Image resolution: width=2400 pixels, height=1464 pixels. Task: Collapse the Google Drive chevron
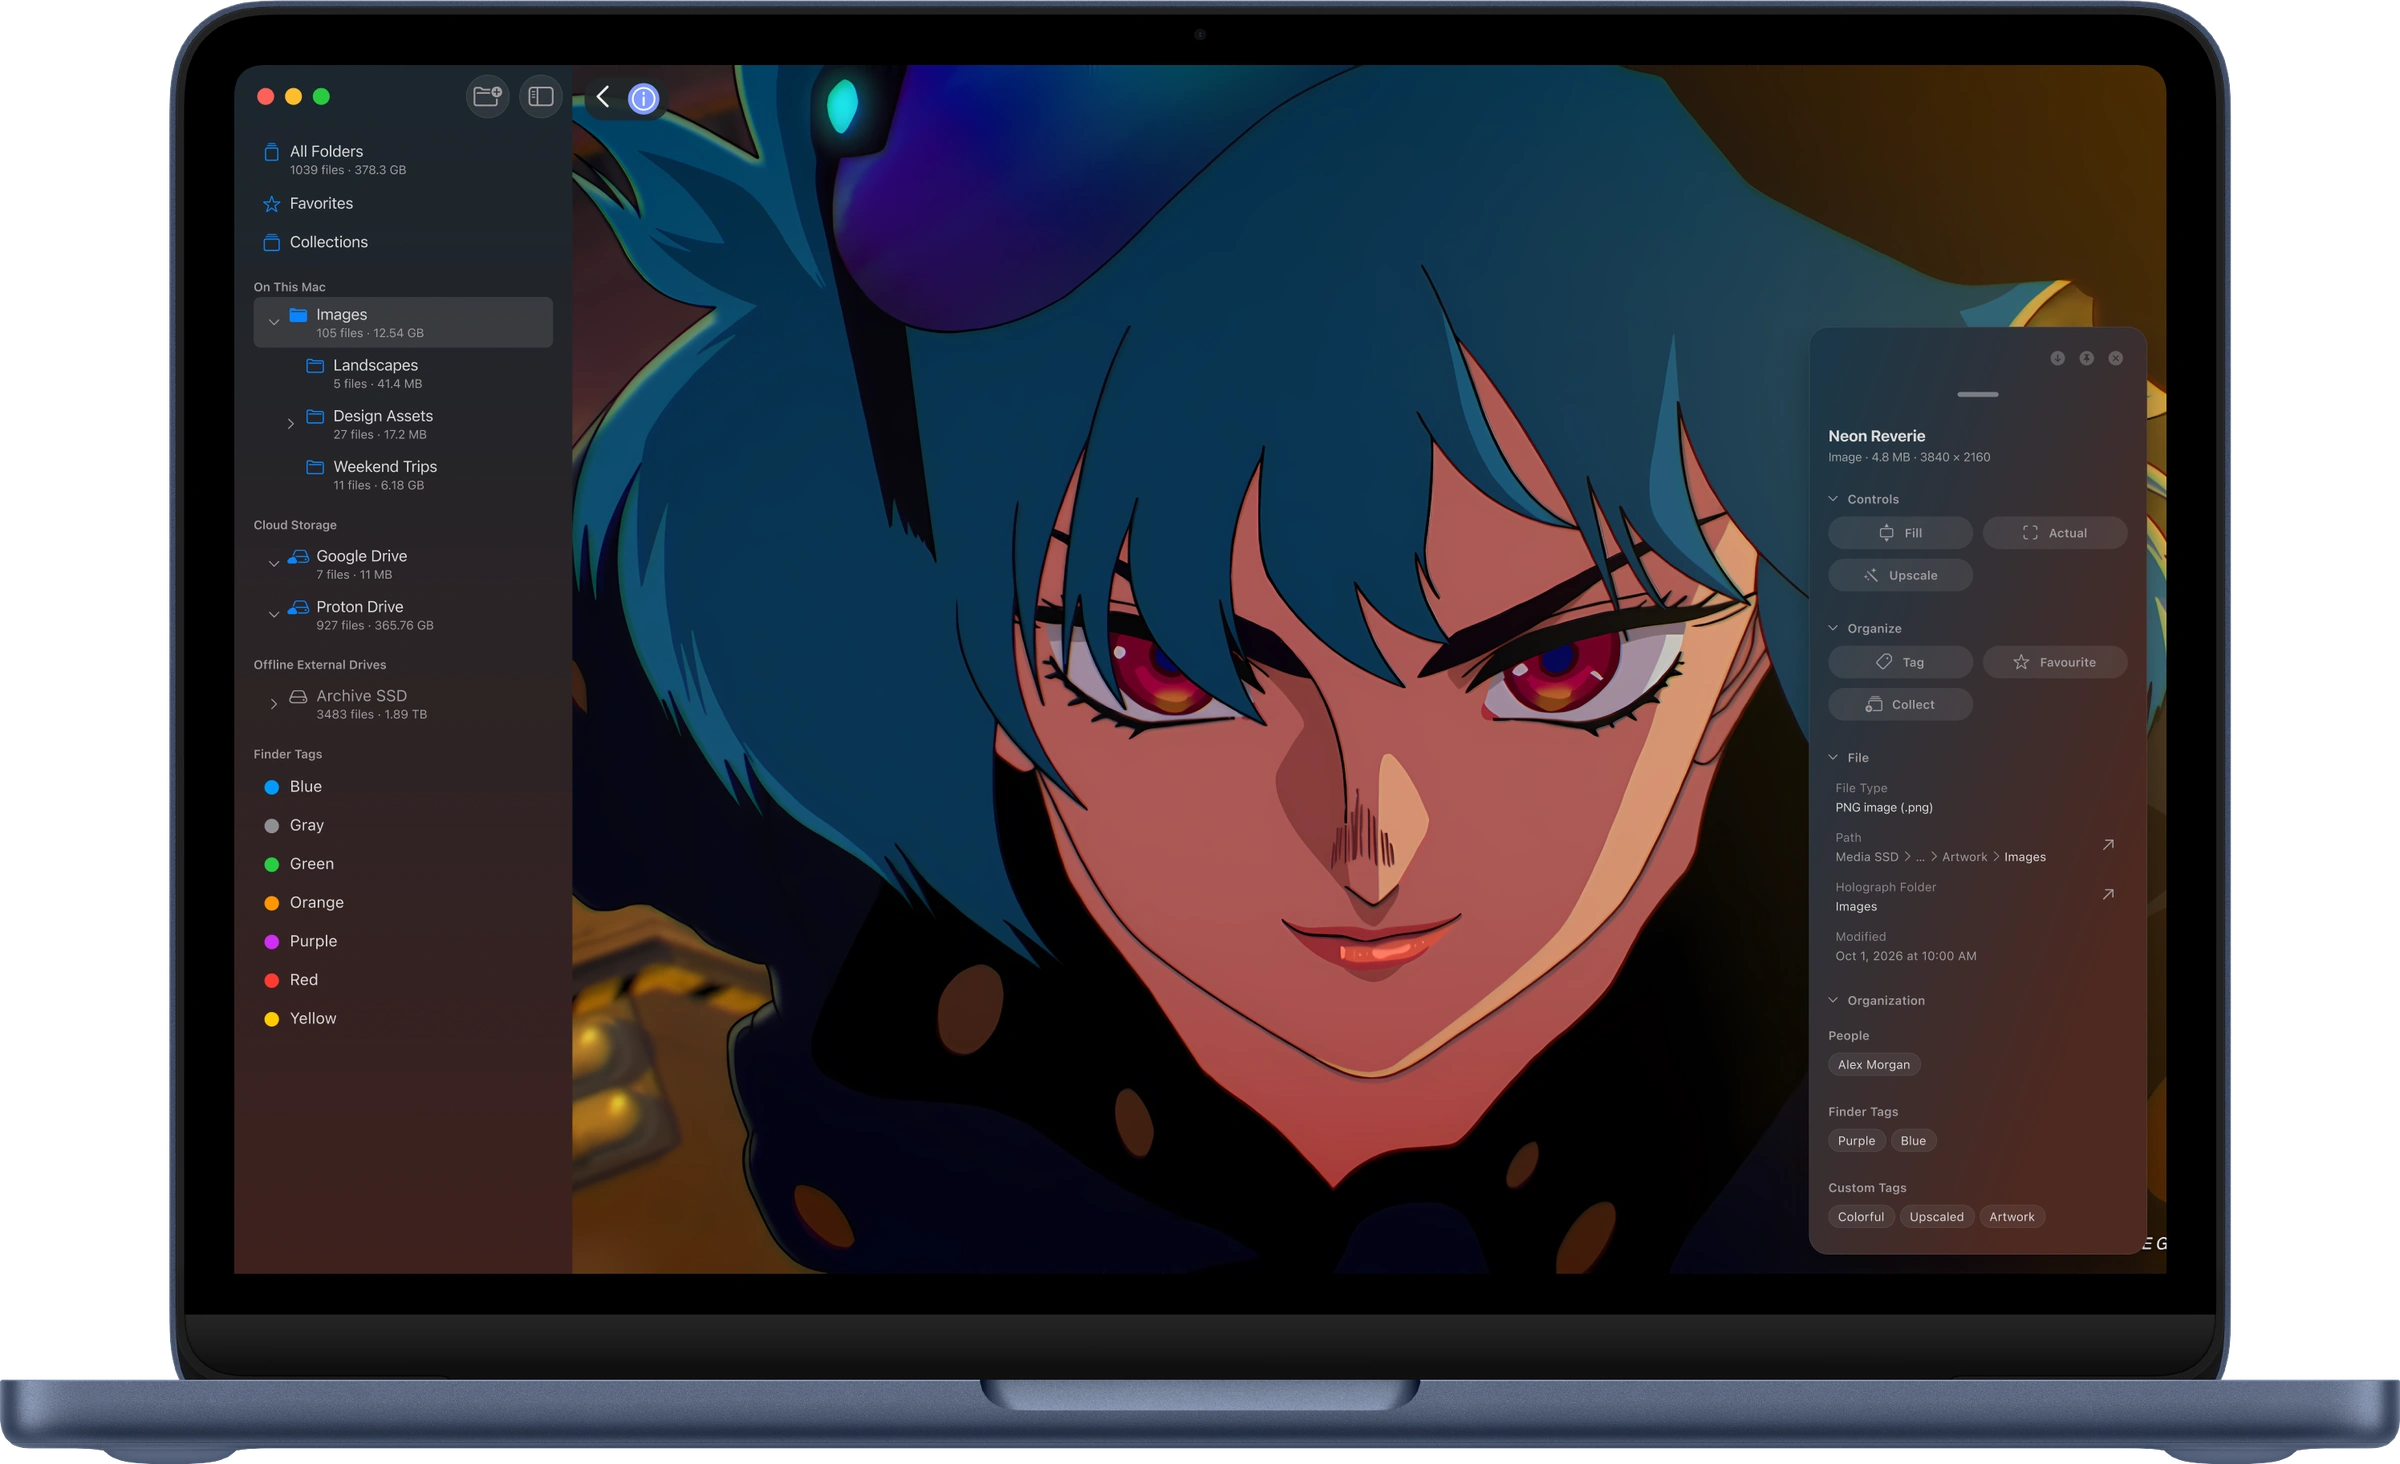273,564
